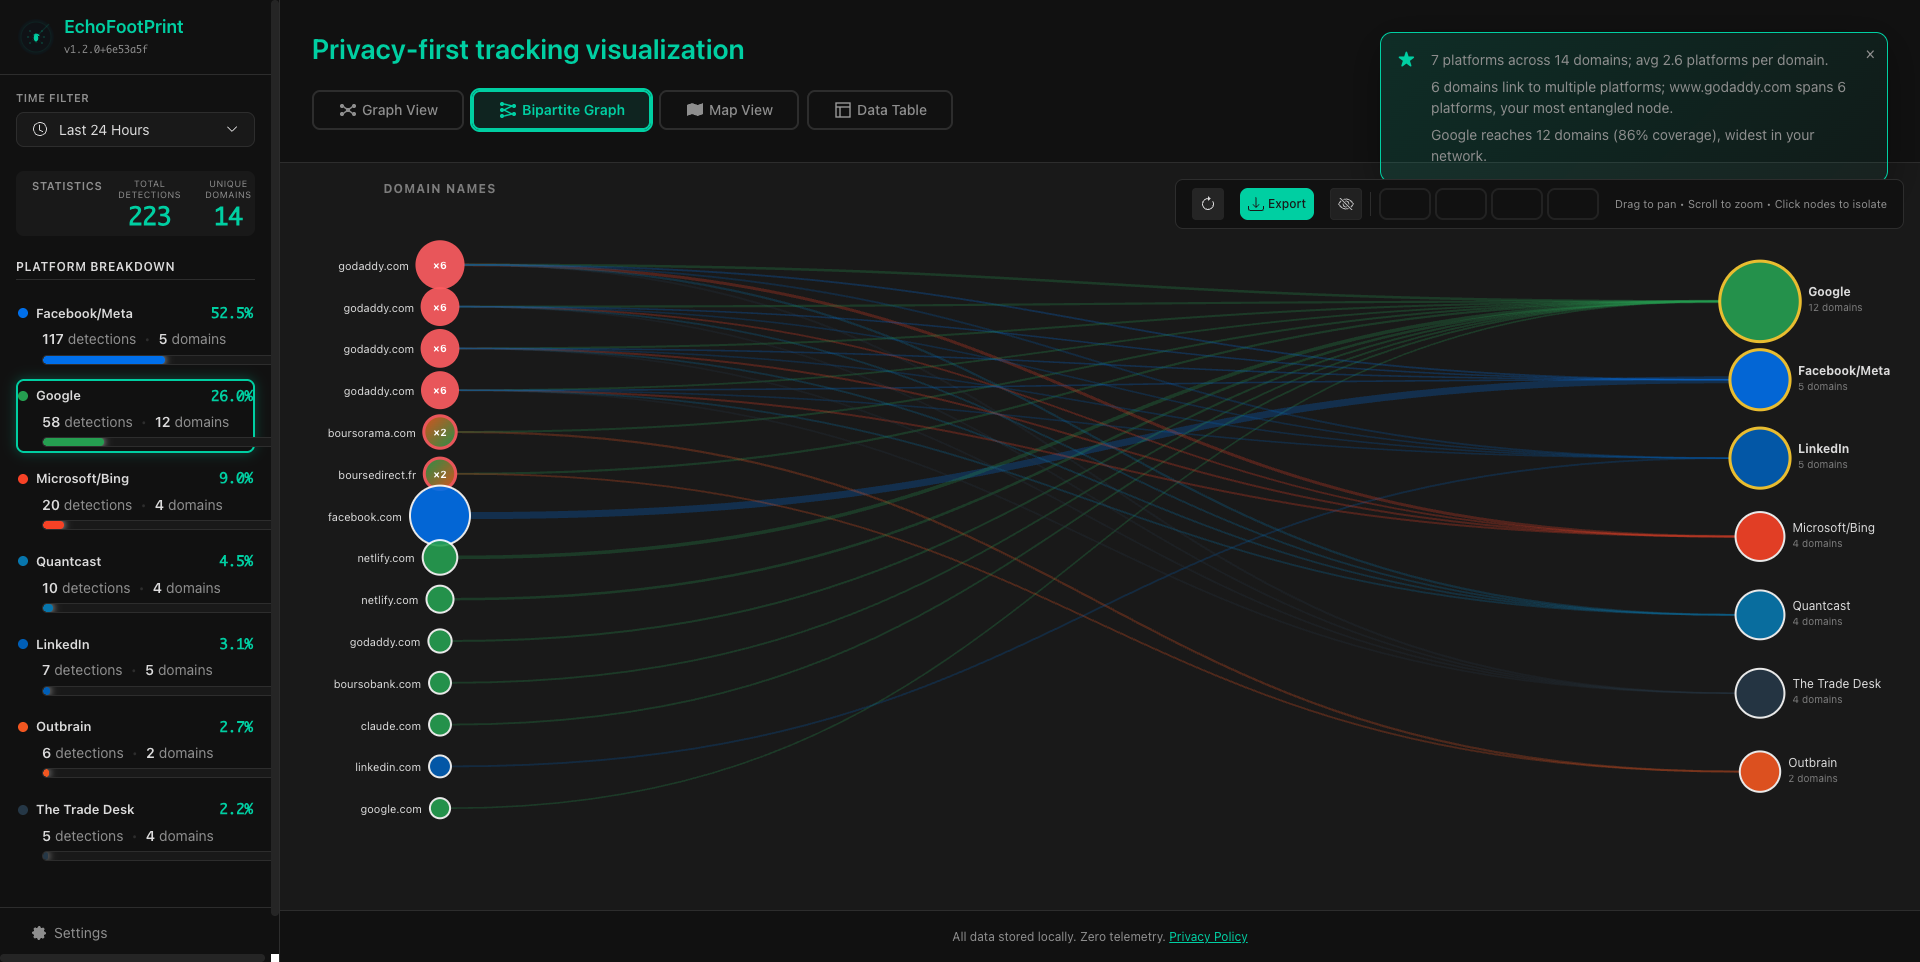Open the Privacy Policy link
Image resolution: width=1920 pixels, height=962 pixels.
pyautogui.click(x=1208, y=936)
